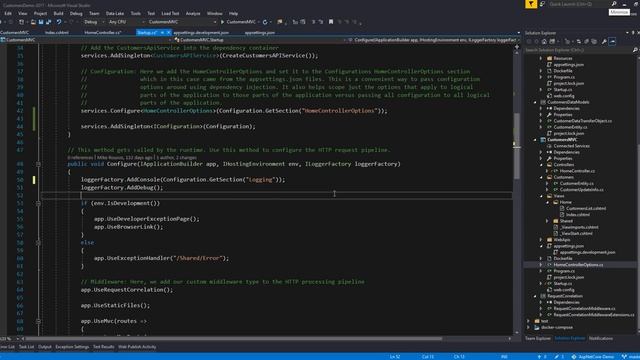Click the AspNetCore Demo repository status item

pos(593,356)
